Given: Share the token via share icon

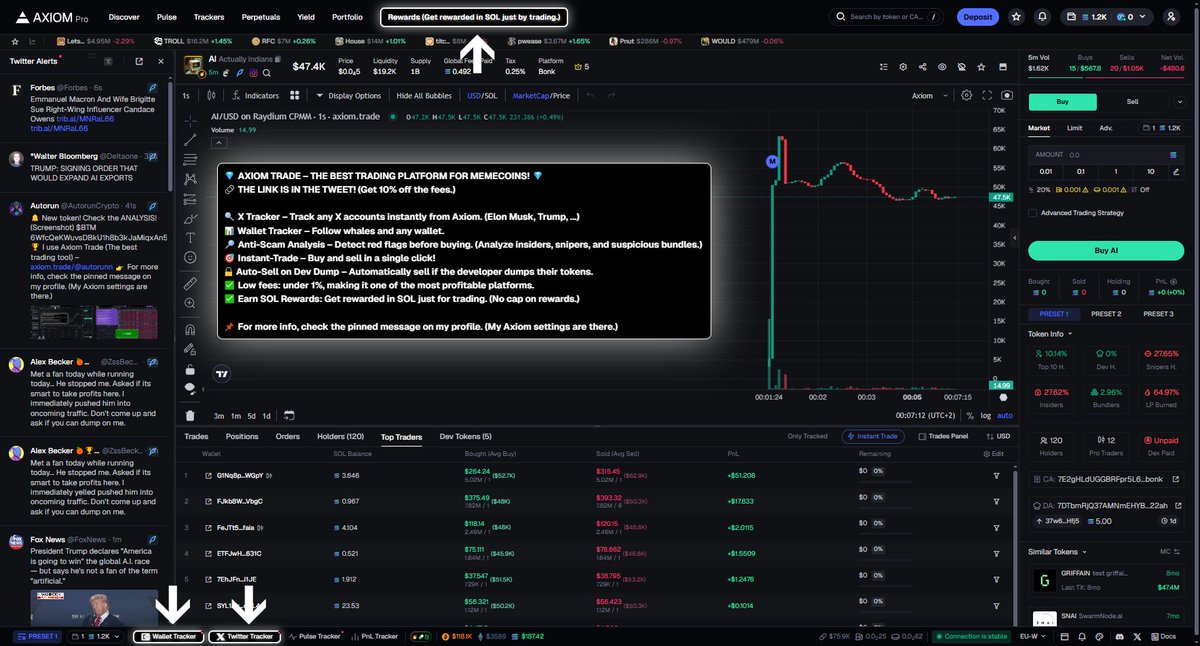Looking at the screenshot, I should pos(921,67).
